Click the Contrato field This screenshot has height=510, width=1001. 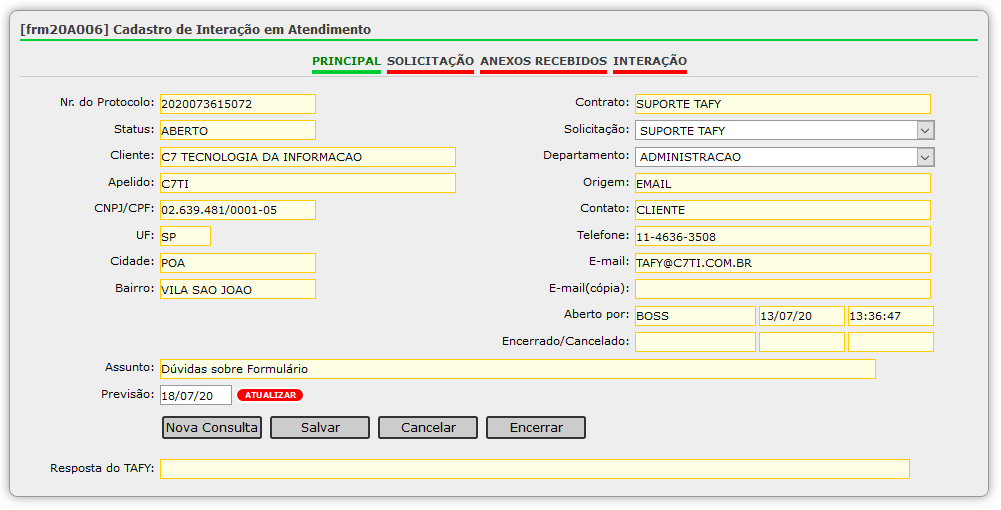pos(783,104)
